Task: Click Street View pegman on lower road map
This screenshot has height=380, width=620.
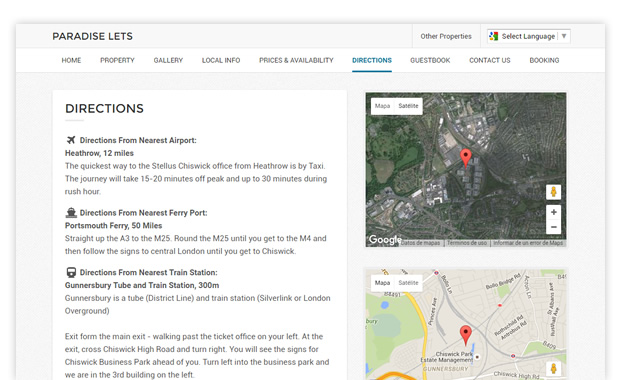Action: pos(554,369)
